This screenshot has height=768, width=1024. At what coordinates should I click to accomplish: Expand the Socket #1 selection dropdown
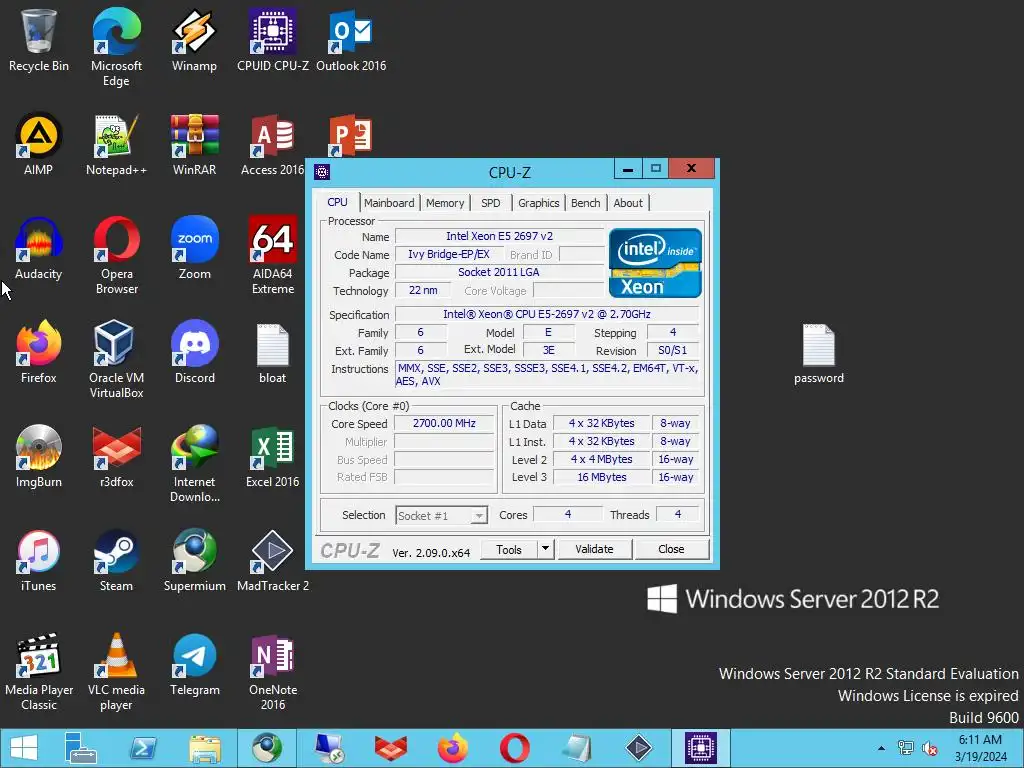click(479, 516)
